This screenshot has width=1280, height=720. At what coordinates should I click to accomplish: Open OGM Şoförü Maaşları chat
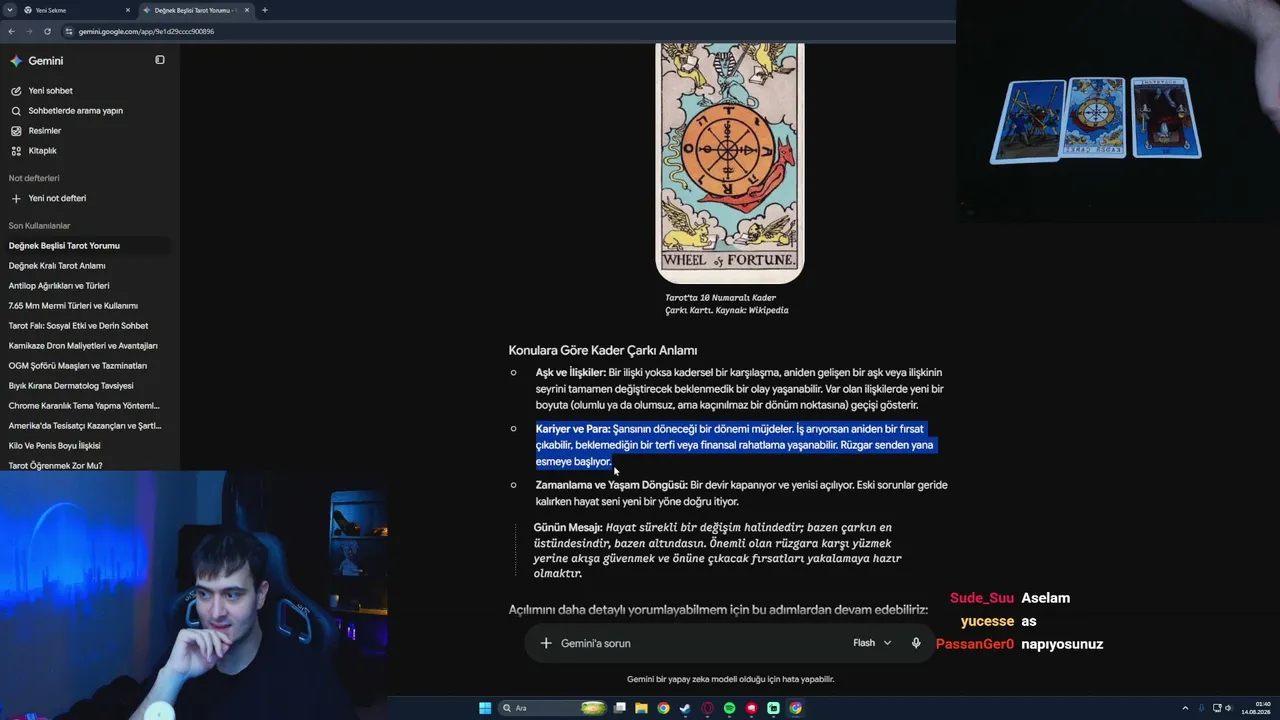78,366
